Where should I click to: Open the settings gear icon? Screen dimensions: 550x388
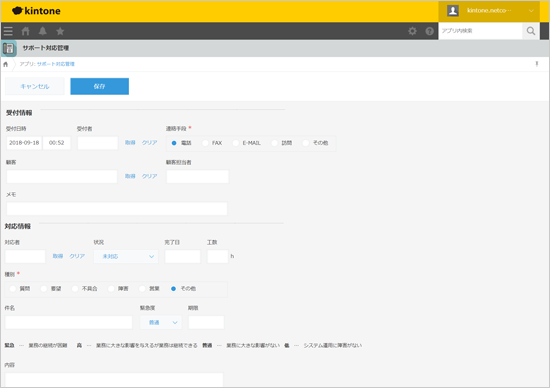412,31
